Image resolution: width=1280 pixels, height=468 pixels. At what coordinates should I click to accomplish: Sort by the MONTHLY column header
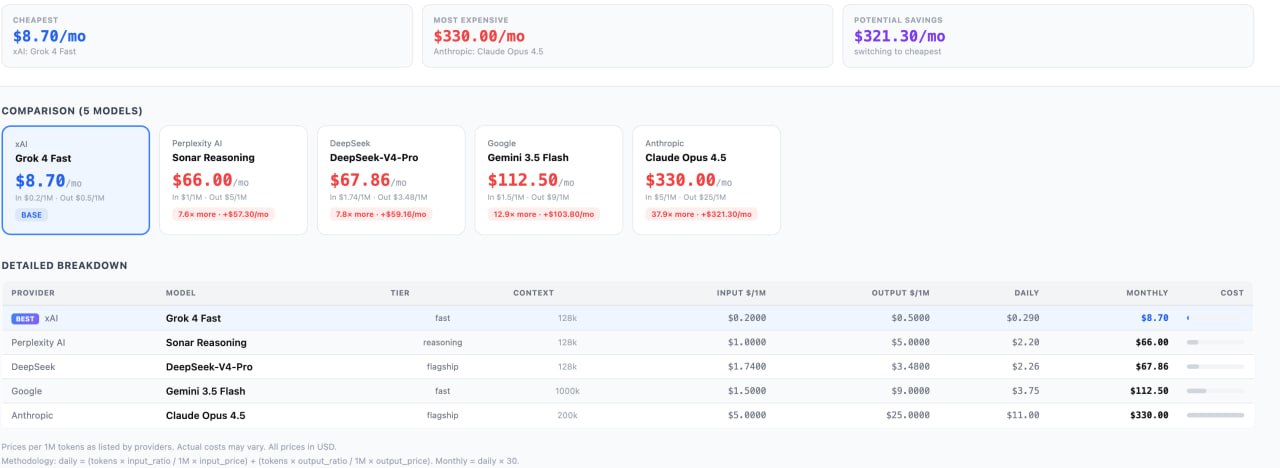(1147, 293)
